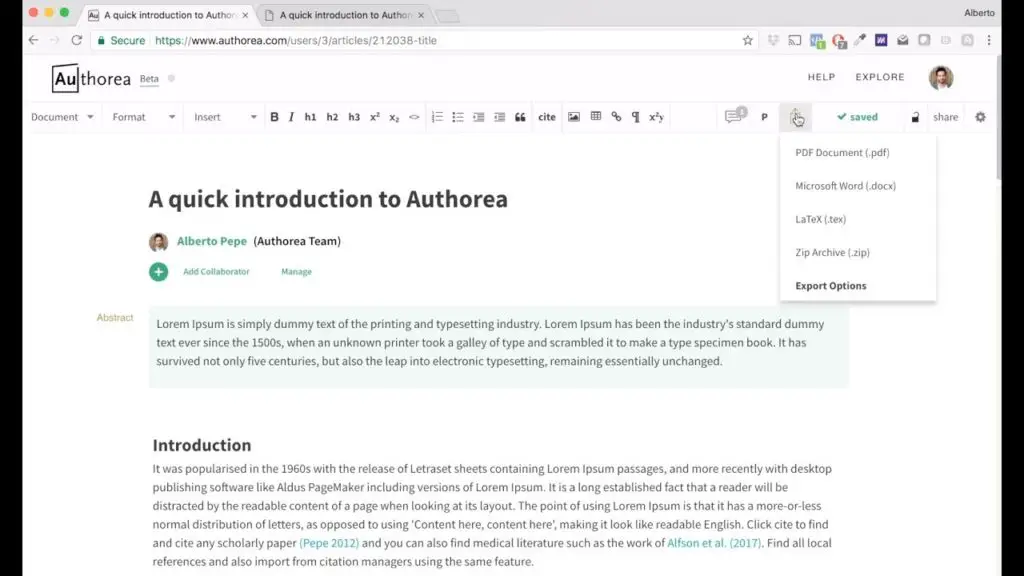The height and width of the screenshot is (576, 1024).
Task: Export as Zip Archive (.zip)
Action: (832, 252)
